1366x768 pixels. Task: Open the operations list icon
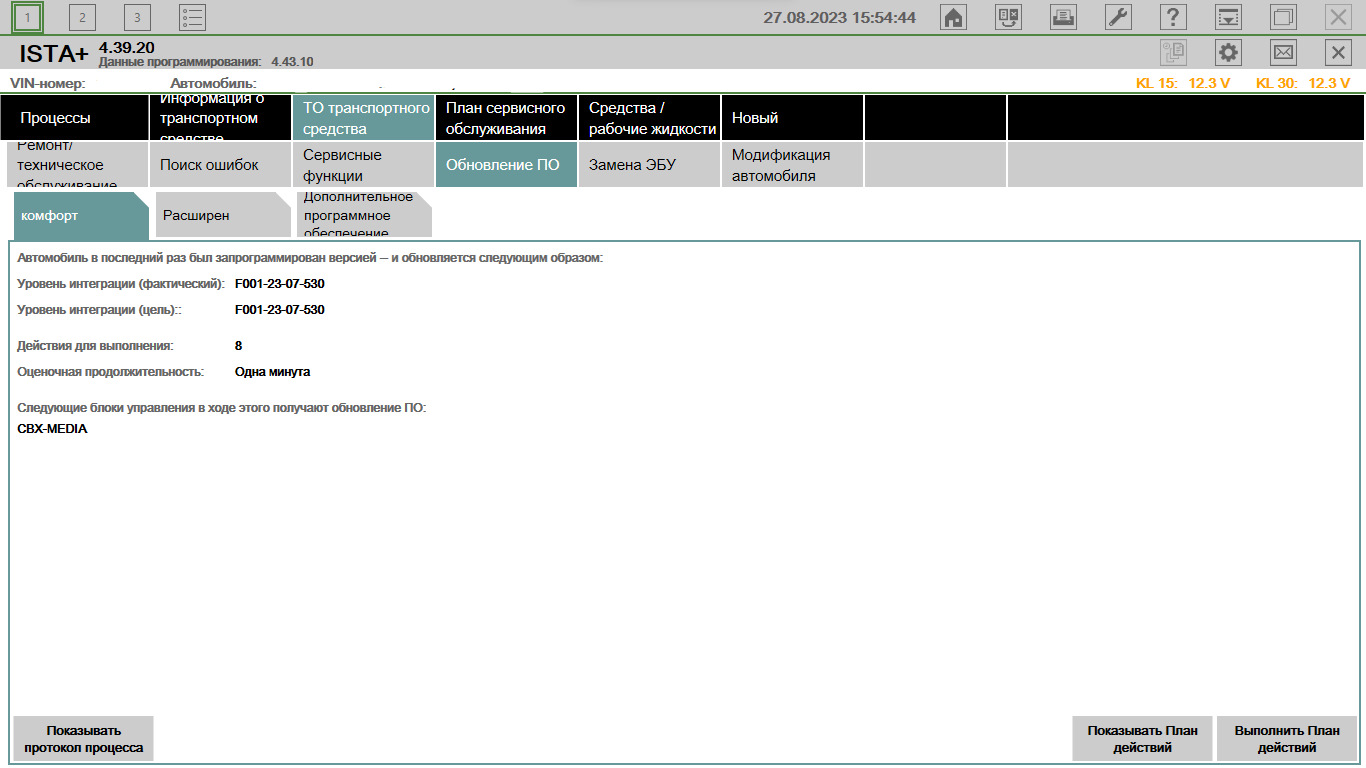pyautogui.click(x=192, y=17)
